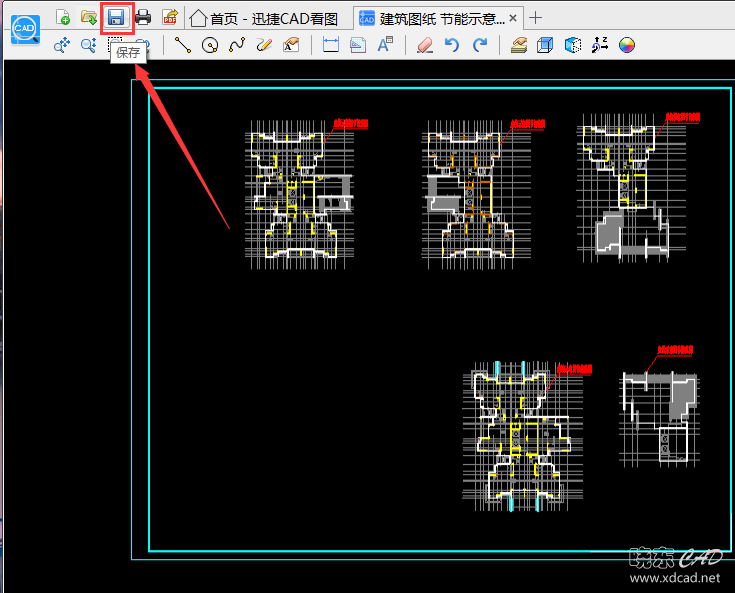The image size is (735, 593).
Task: Print the drawing using the printer icon
Action: [143, 17]
